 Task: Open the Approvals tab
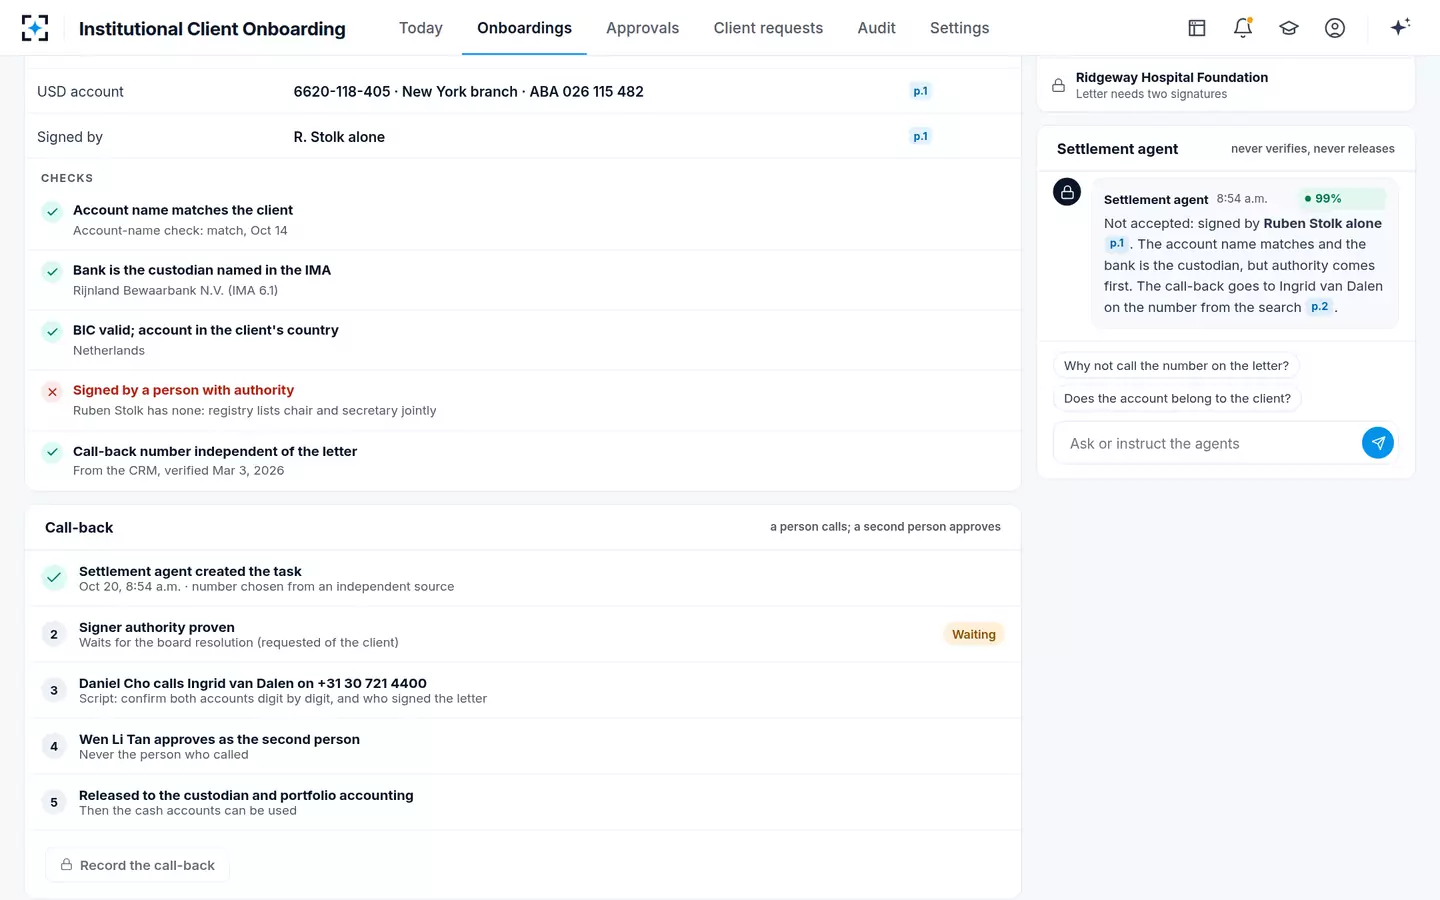642,28
